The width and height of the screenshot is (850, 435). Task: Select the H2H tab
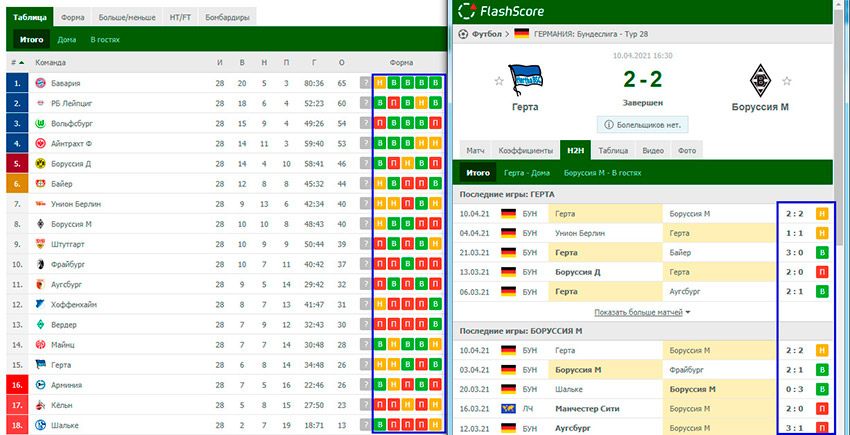pos(575,150)
